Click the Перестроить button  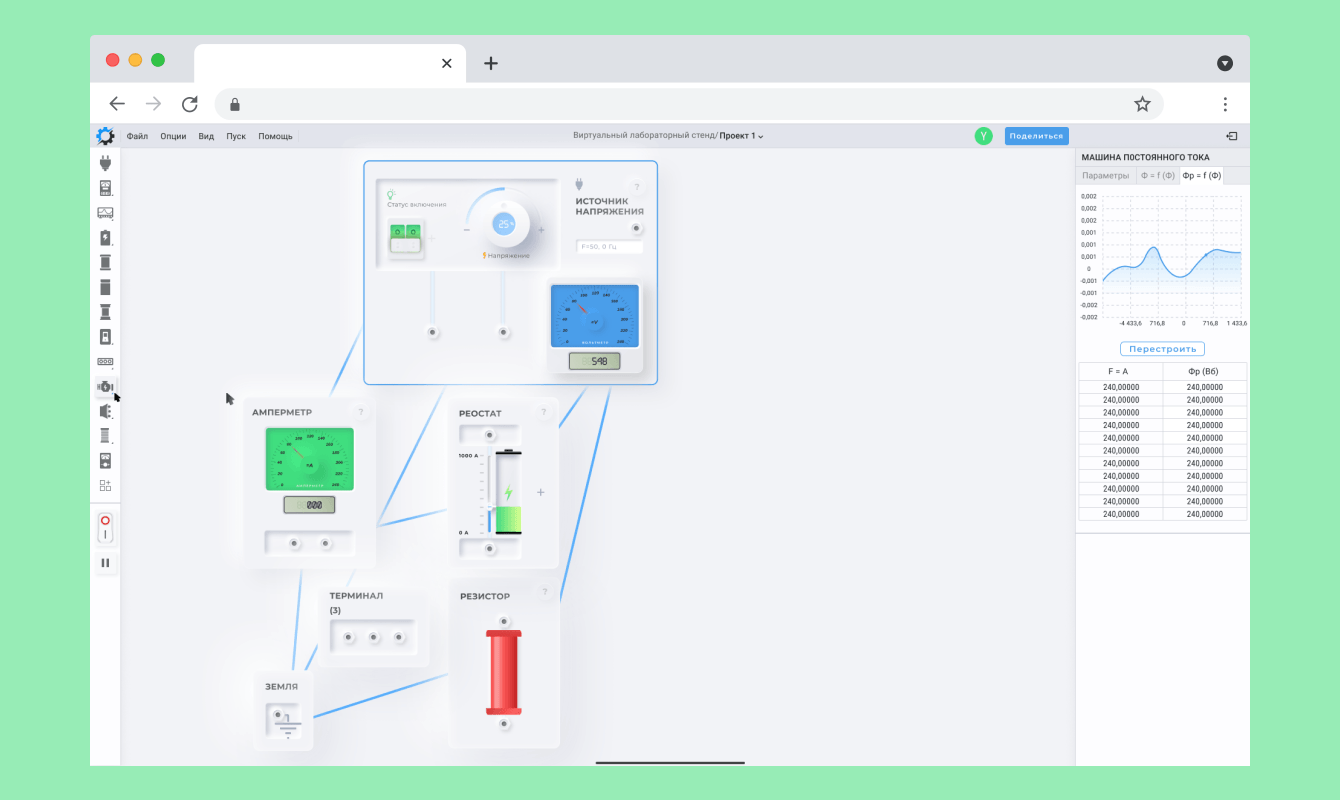coord(1162,349)
